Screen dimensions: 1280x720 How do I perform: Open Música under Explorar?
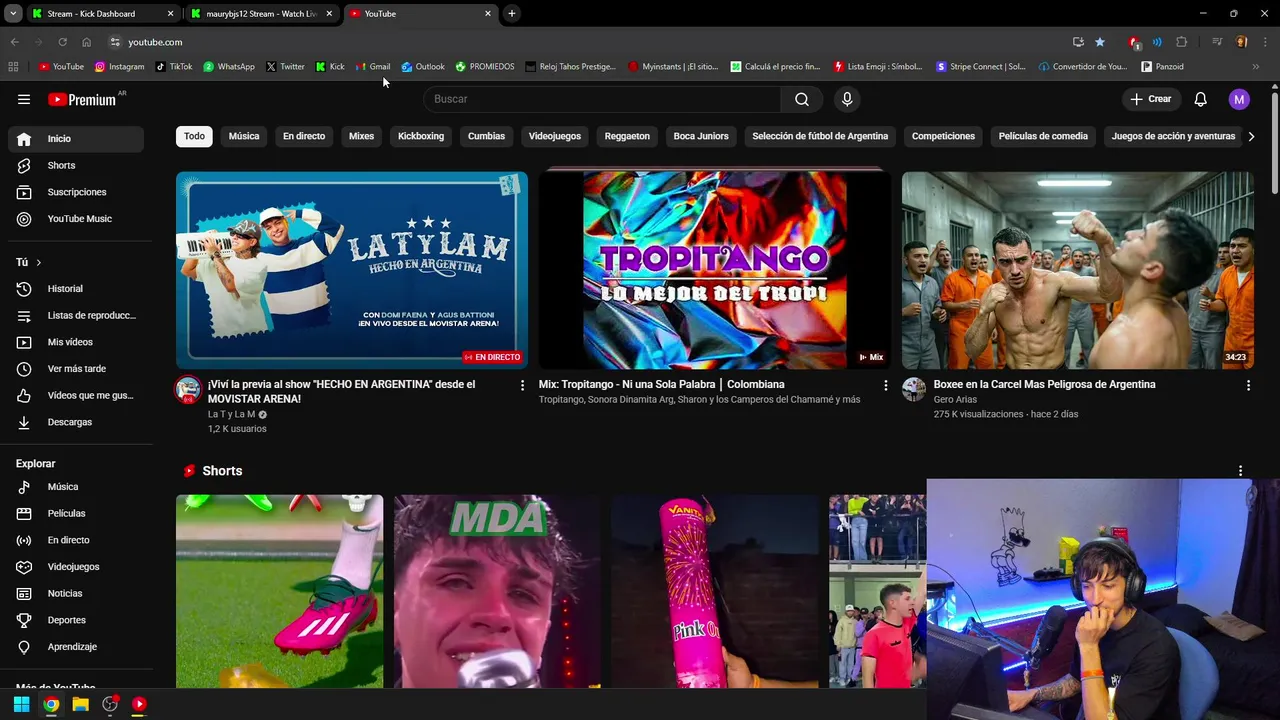point(76,487)
